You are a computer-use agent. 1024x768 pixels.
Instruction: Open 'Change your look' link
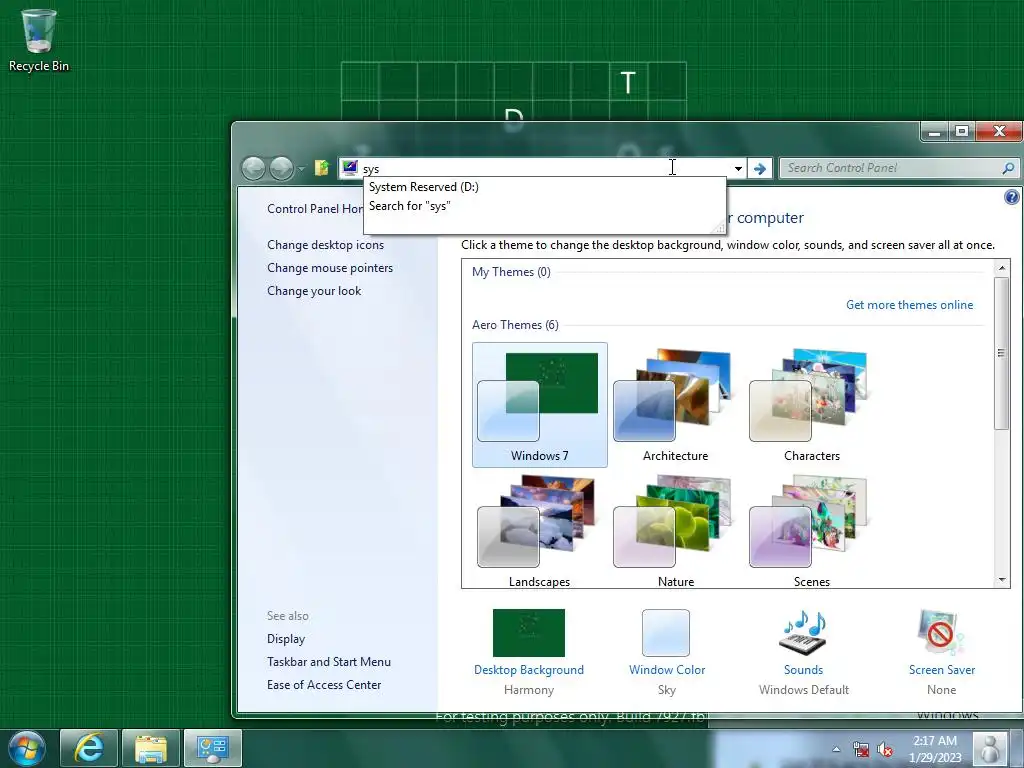314,291
